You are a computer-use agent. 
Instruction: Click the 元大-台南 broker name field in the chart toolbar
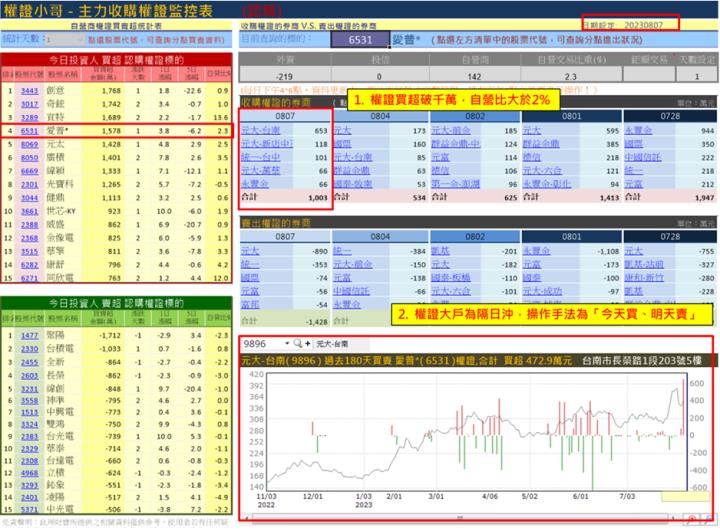point(341,344)
